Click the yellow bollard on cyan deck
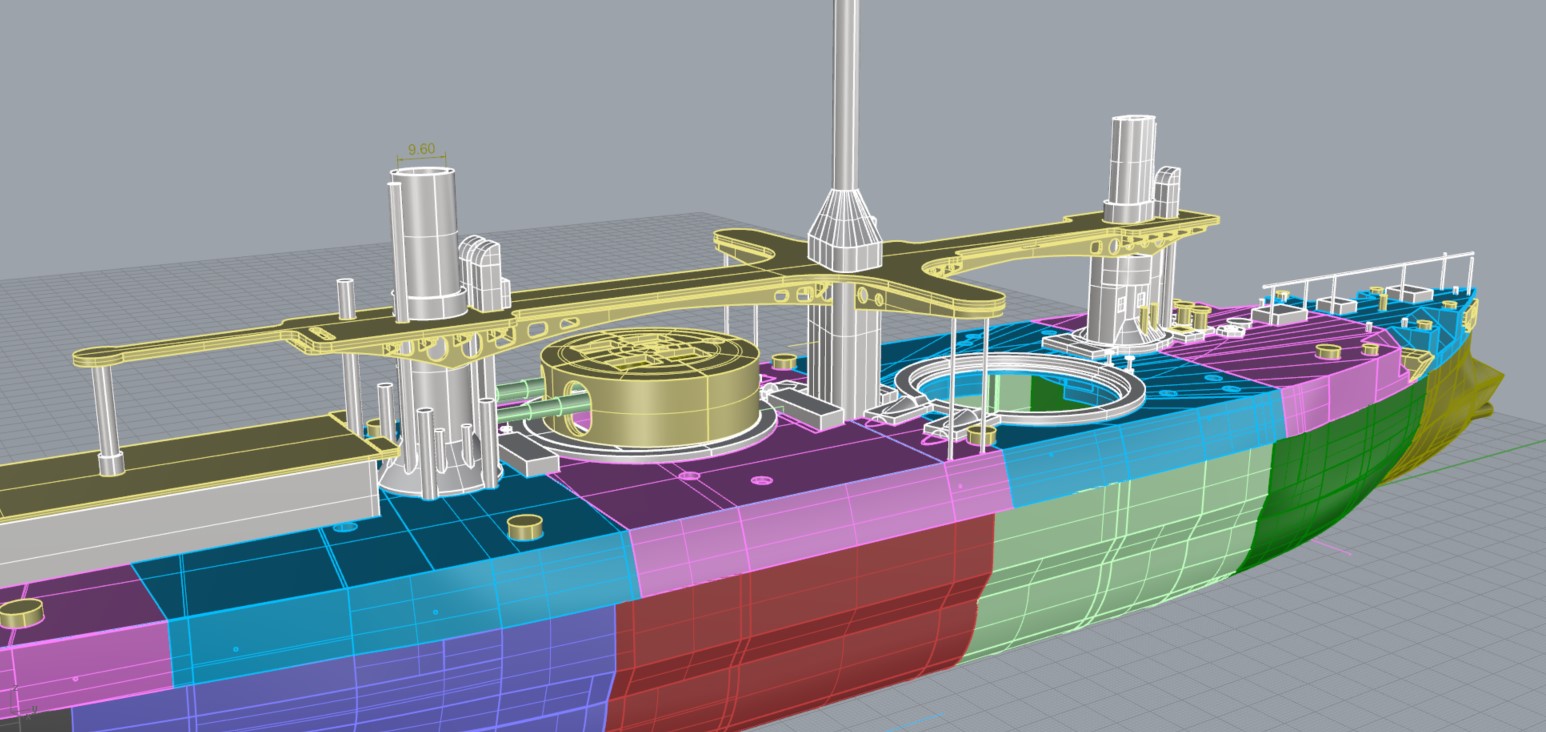 point(523,526)
